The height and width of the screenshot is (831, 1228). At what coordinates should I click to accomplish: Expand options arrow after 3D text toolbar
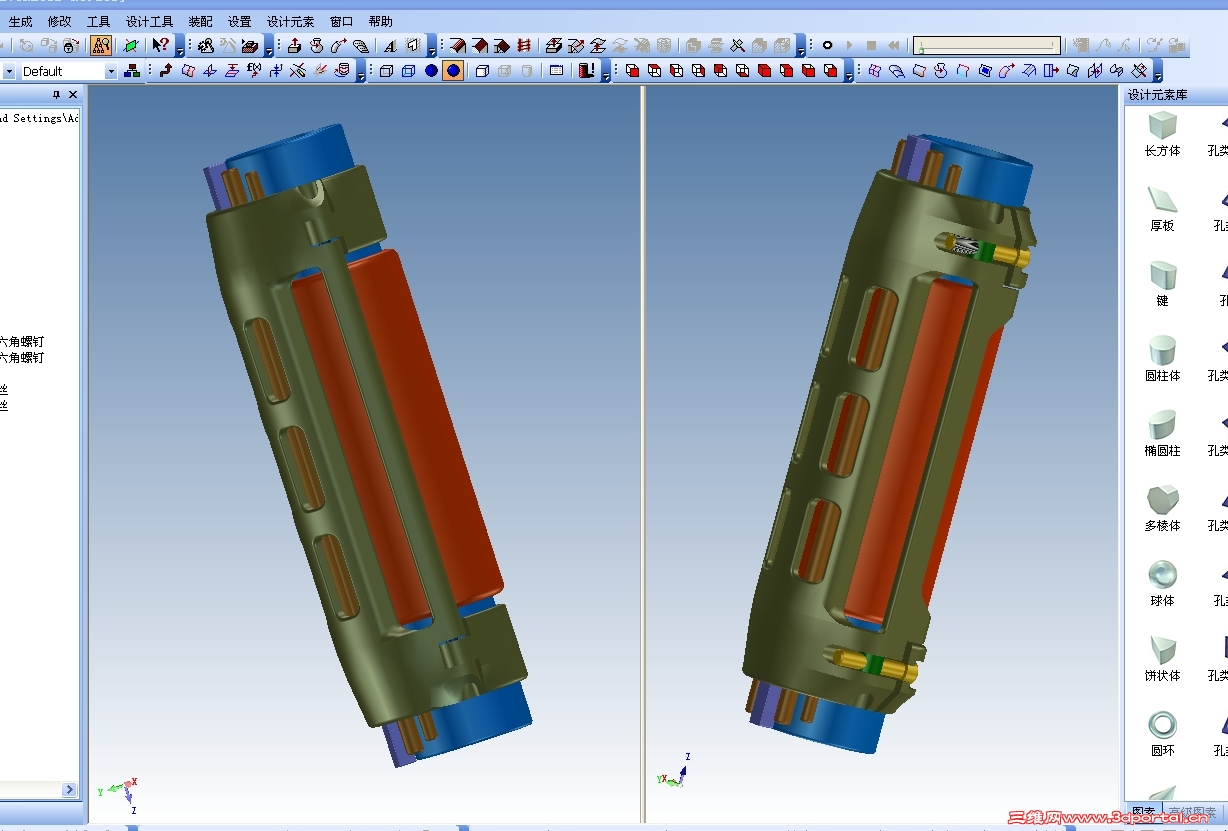431,48
